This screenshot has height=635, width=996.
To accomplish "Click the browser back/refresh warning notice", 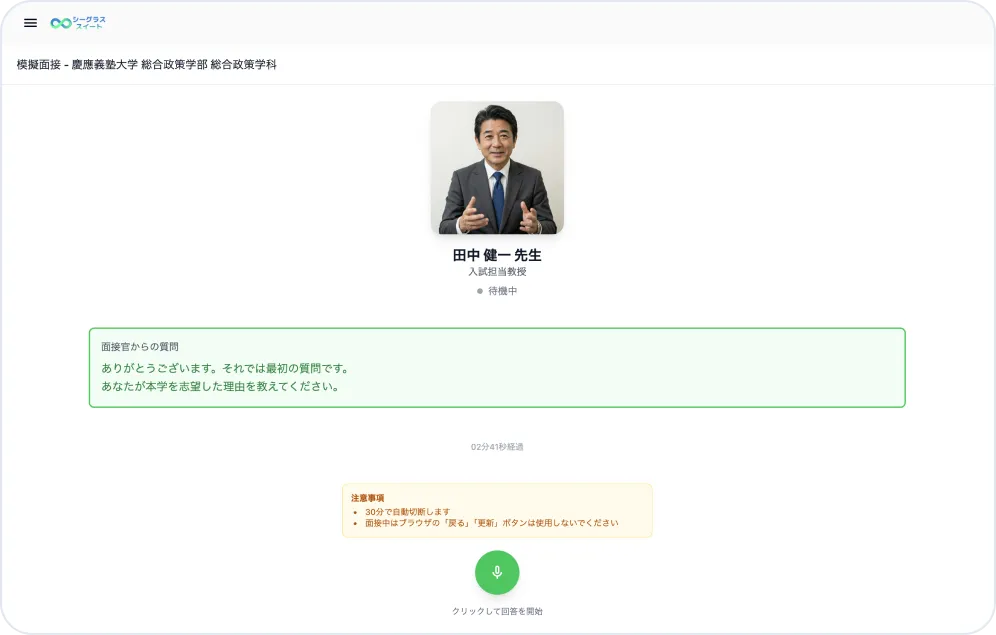I will point(491,523).
